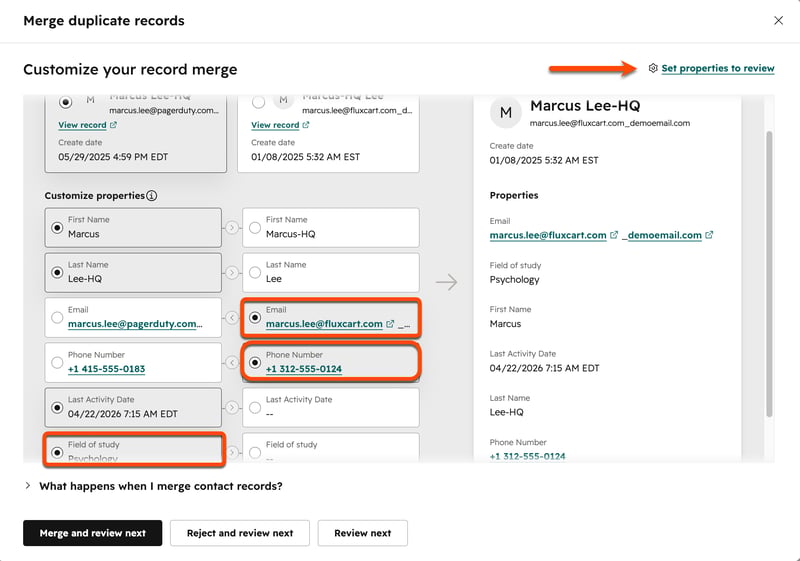800x561 pixels.
Task: Click external link icon next to fluxcart View record
Action: click(x=306, y=124)
